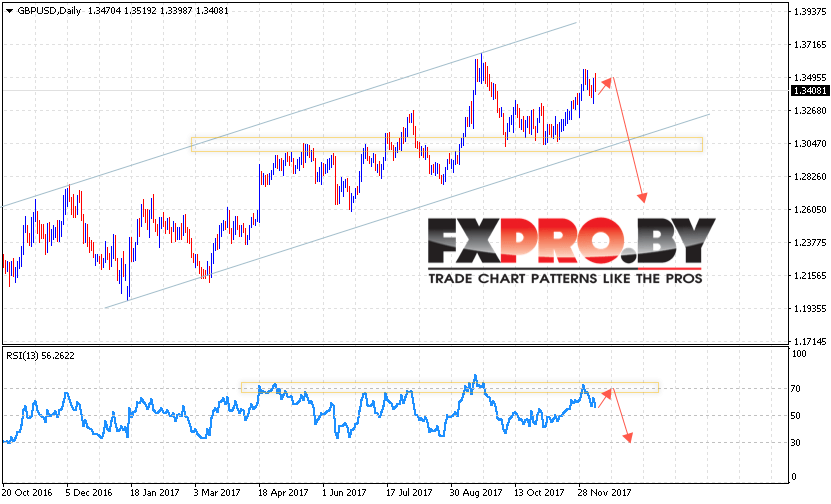Click the 1.32680 price axis value
The image size is (831, 504).
pos(810,111)
